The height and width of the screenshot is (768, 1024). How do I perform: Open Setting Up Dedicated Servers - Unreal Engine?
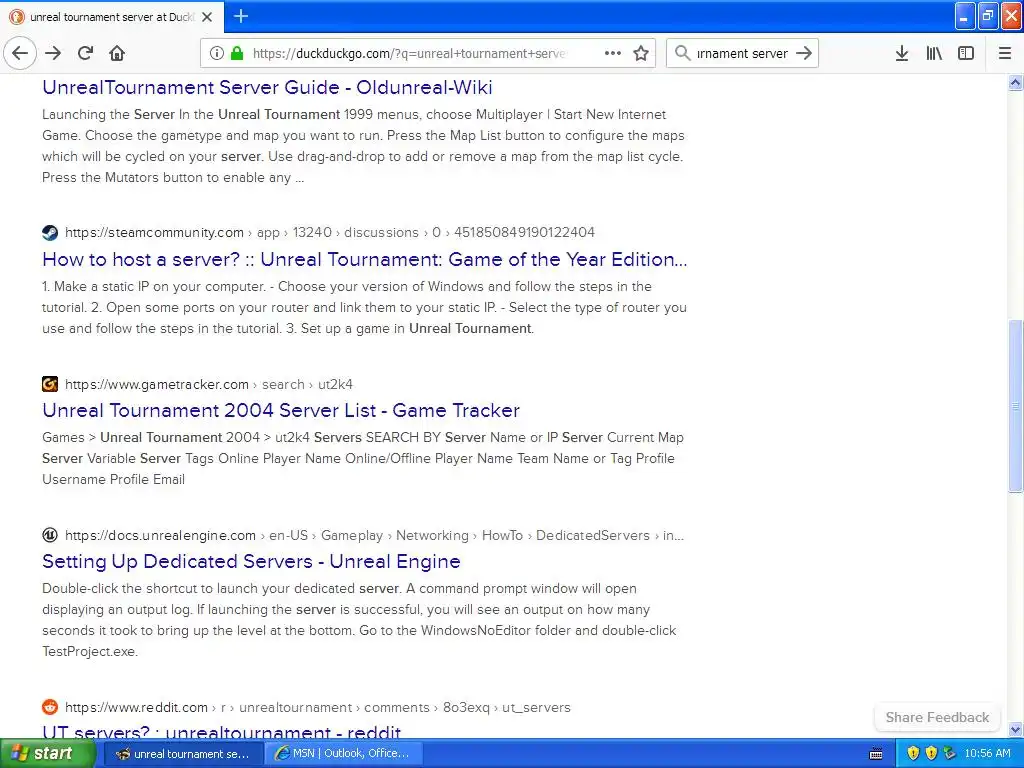(x=251, y=562)
